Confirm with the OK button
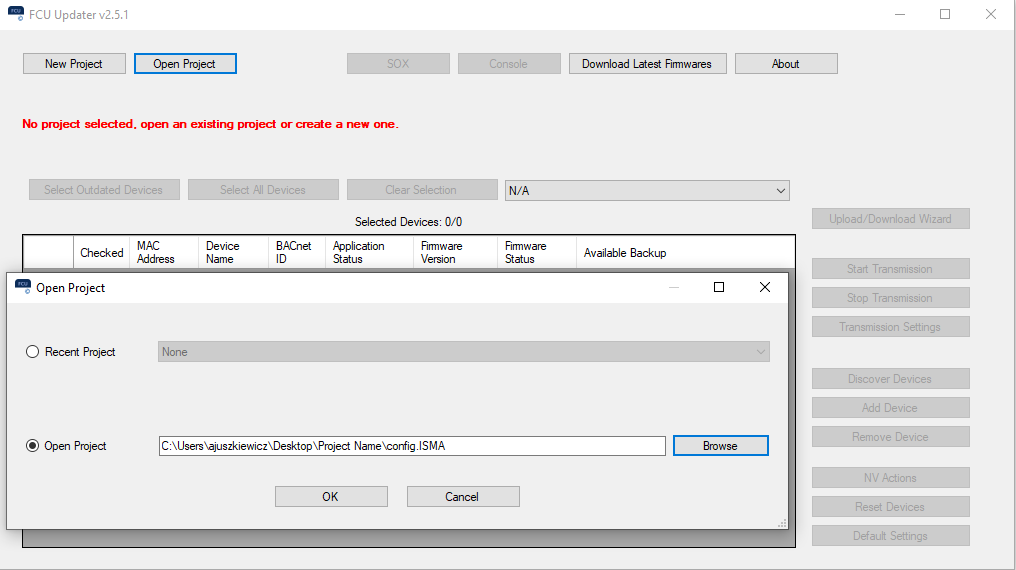This screenshot has height=570, width=1016. click(331, 497)
